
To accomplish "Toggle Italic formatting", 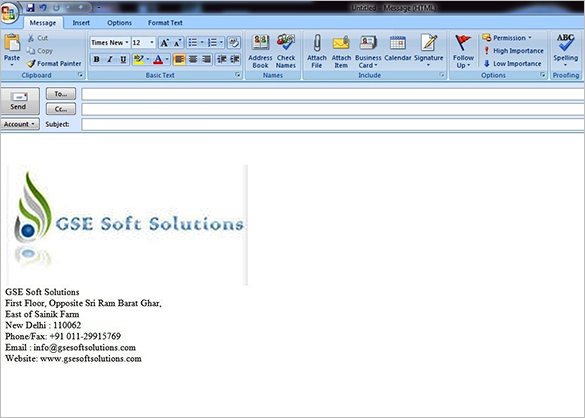I will [x=110, y=59].
